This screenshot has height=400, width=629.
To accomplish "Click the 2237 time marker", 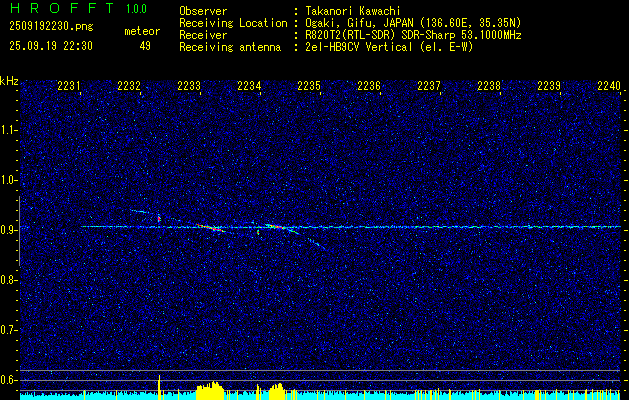I will click(428, 86).
